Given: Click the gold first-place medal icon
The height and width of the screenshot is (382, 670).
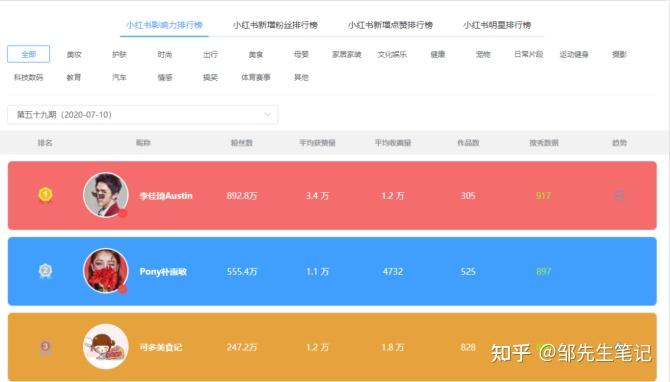Looking at the screenshot, I should click(x=45, y=195).
